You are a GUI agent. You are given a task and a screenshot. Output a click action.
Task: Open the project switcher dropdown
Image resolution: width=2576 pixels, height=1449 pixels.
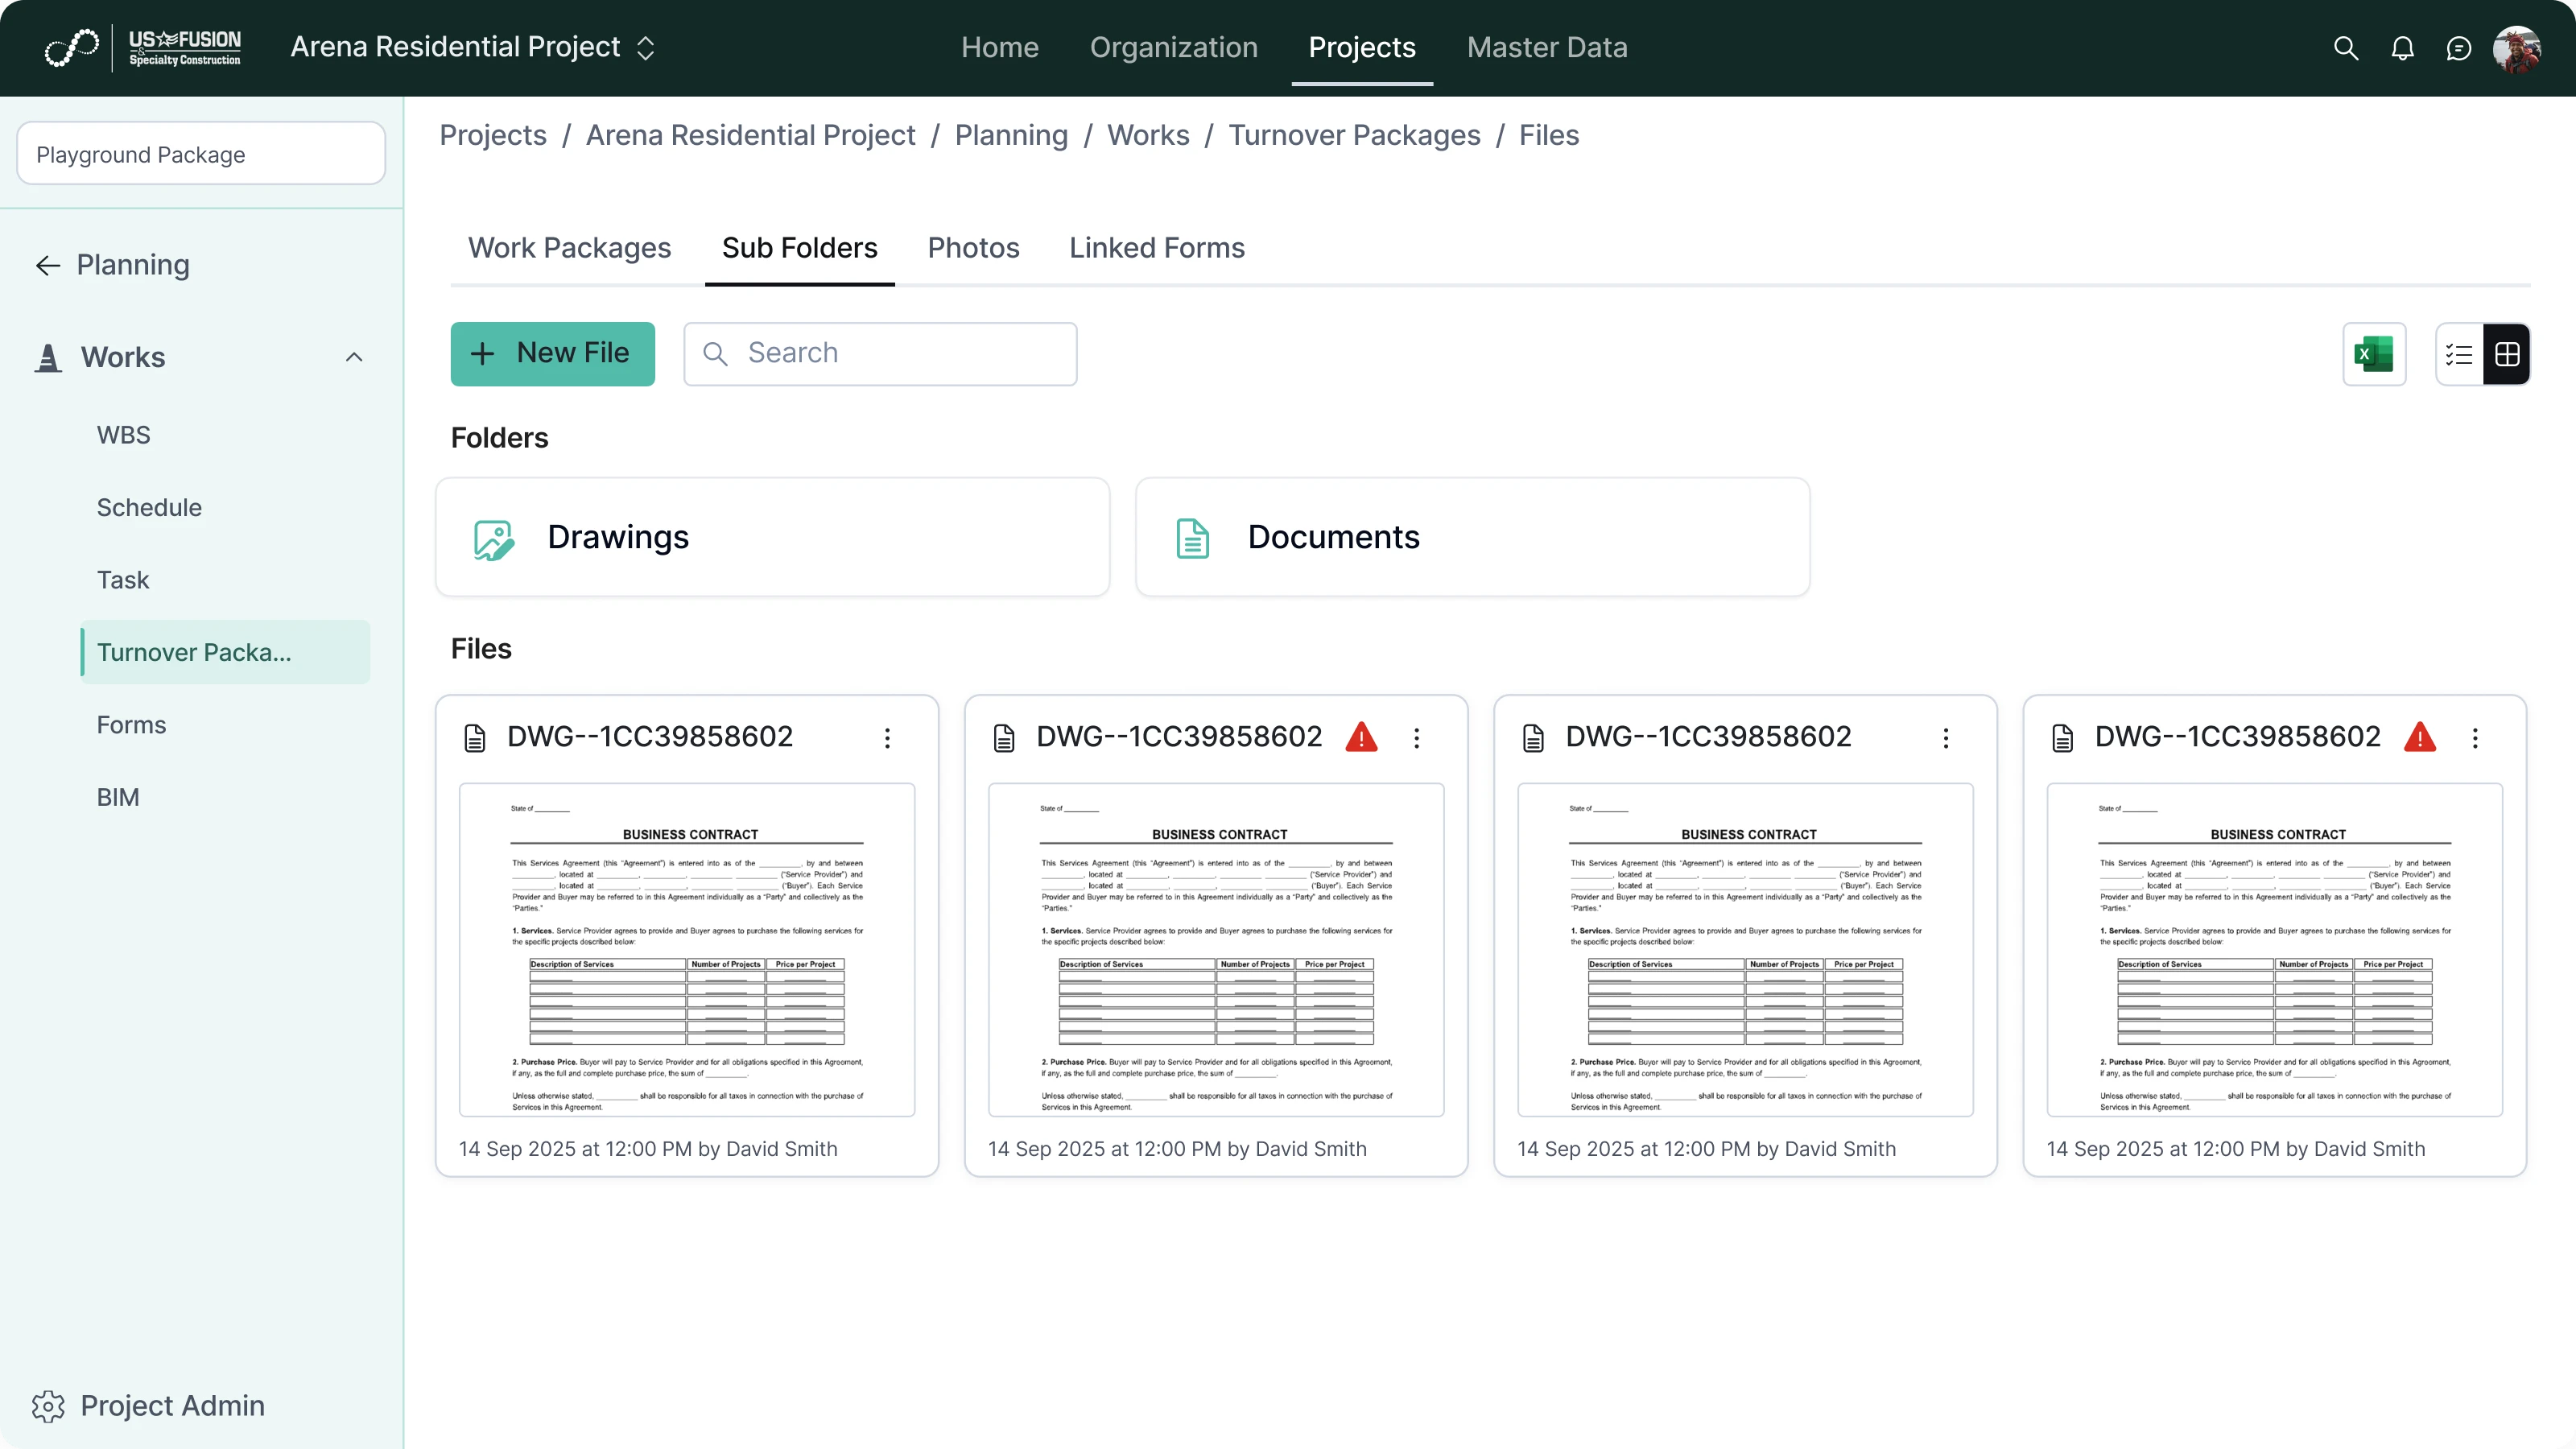pyautogui.click(x=646, y=48)
